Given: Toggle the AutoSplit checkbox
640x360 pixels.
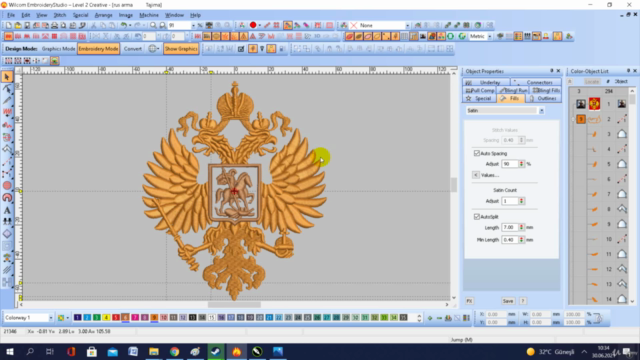Looking at the screenshot, I should (x=476, y=216).
